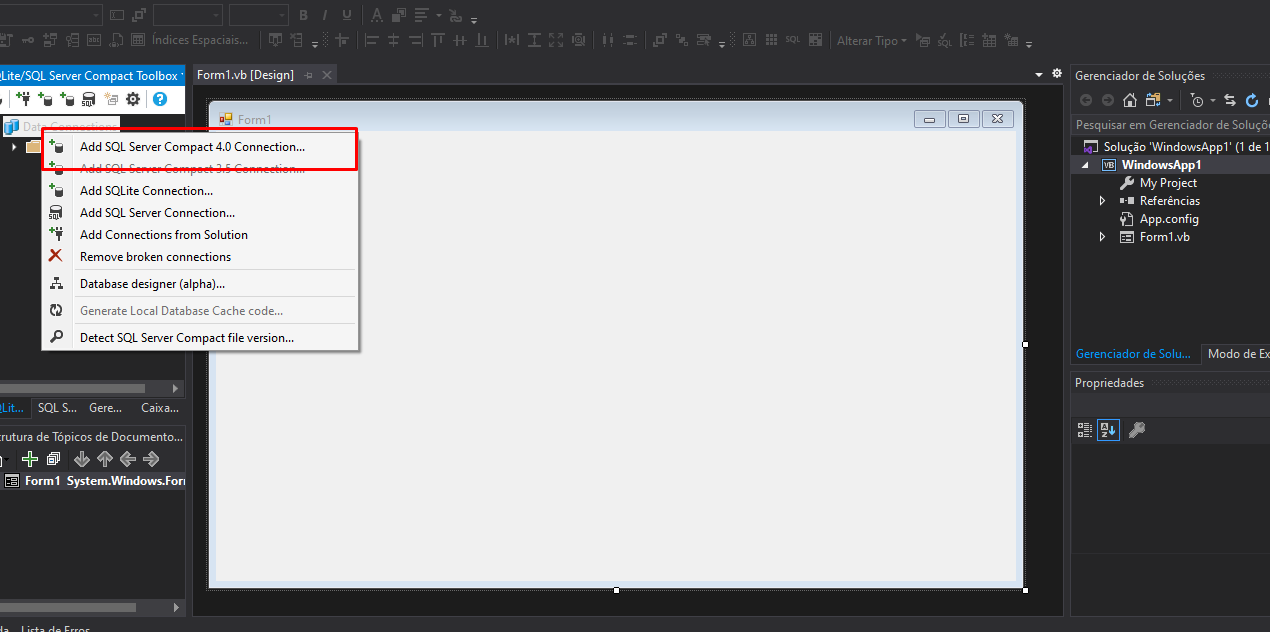Click the green plus icon in document outline
The width and height of the screenshot is (1270, 632).
point(30,459)
